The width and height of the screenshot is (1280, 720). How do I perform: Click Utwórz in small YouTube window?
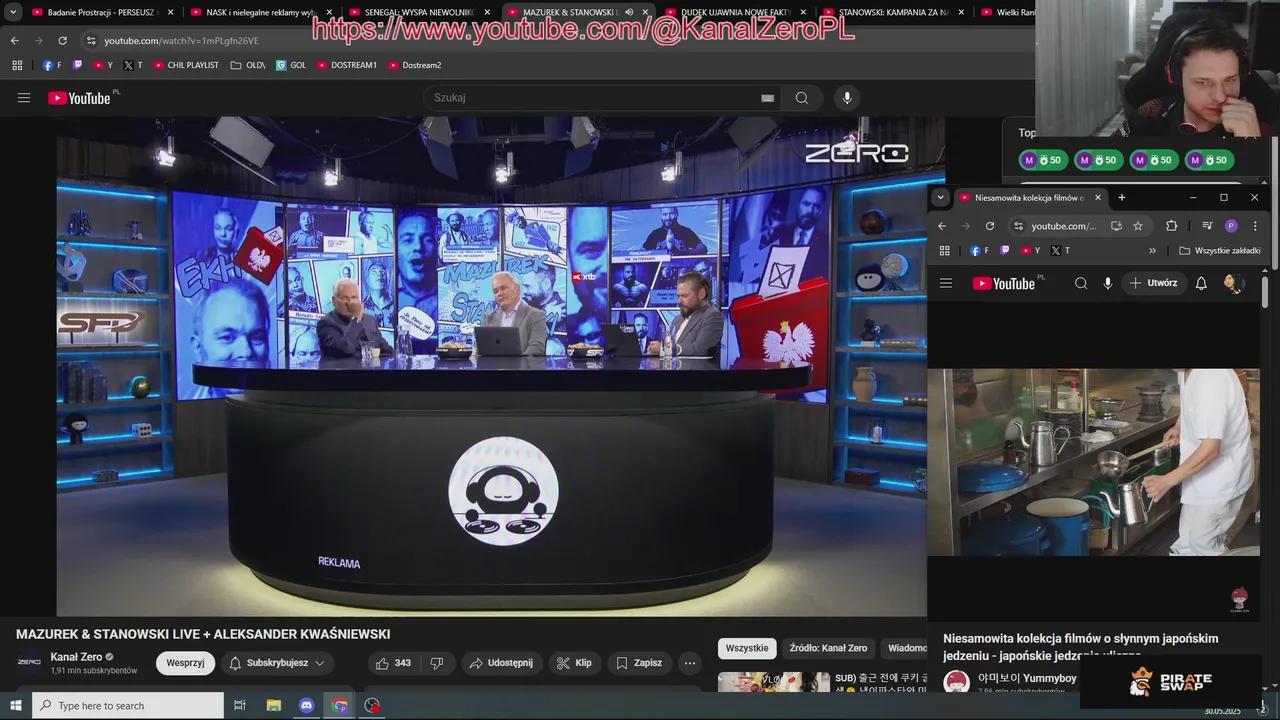coord(1153,283)
